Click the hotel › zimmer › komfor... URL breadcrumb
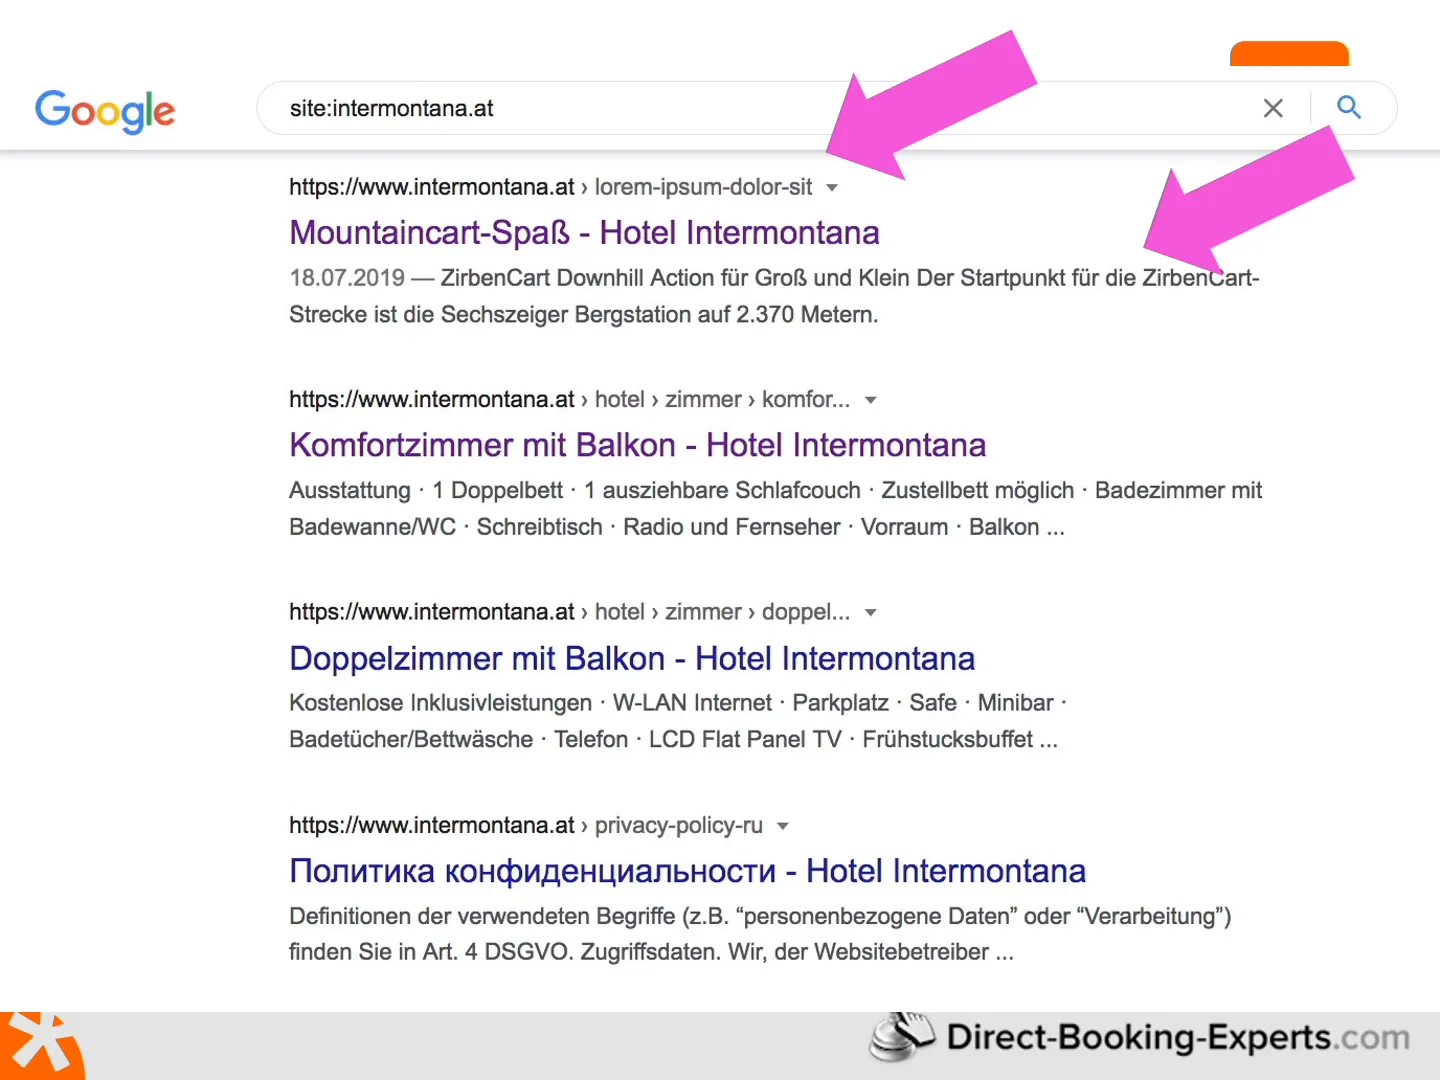Screen dimensions: 1440x1080 click(722, 400)
